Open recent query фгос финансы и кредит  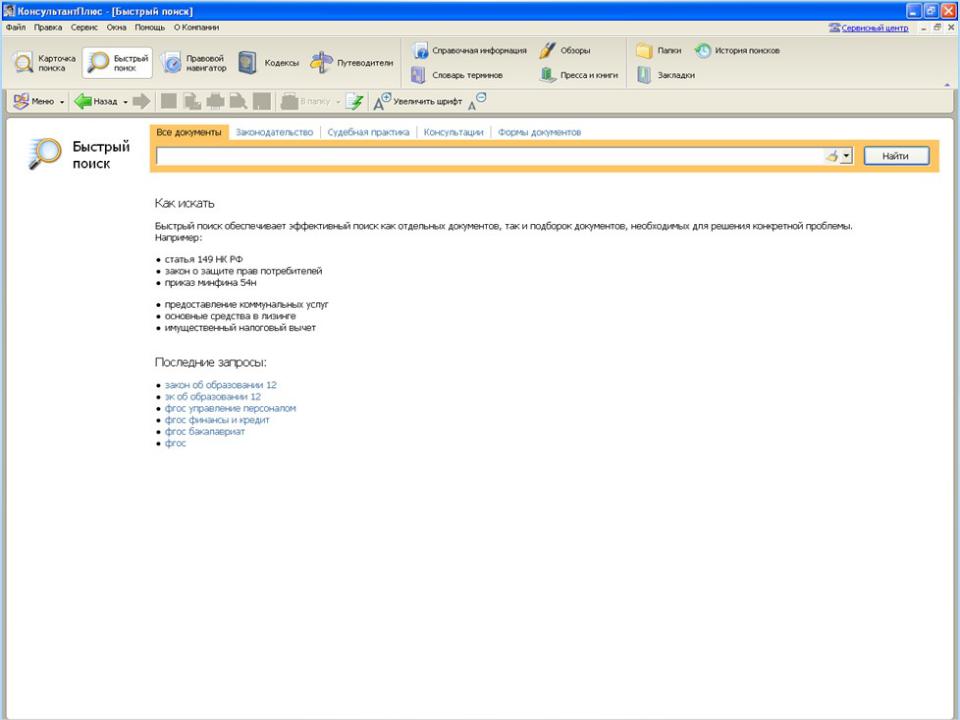pyautogui.click(x=217, y=420)
